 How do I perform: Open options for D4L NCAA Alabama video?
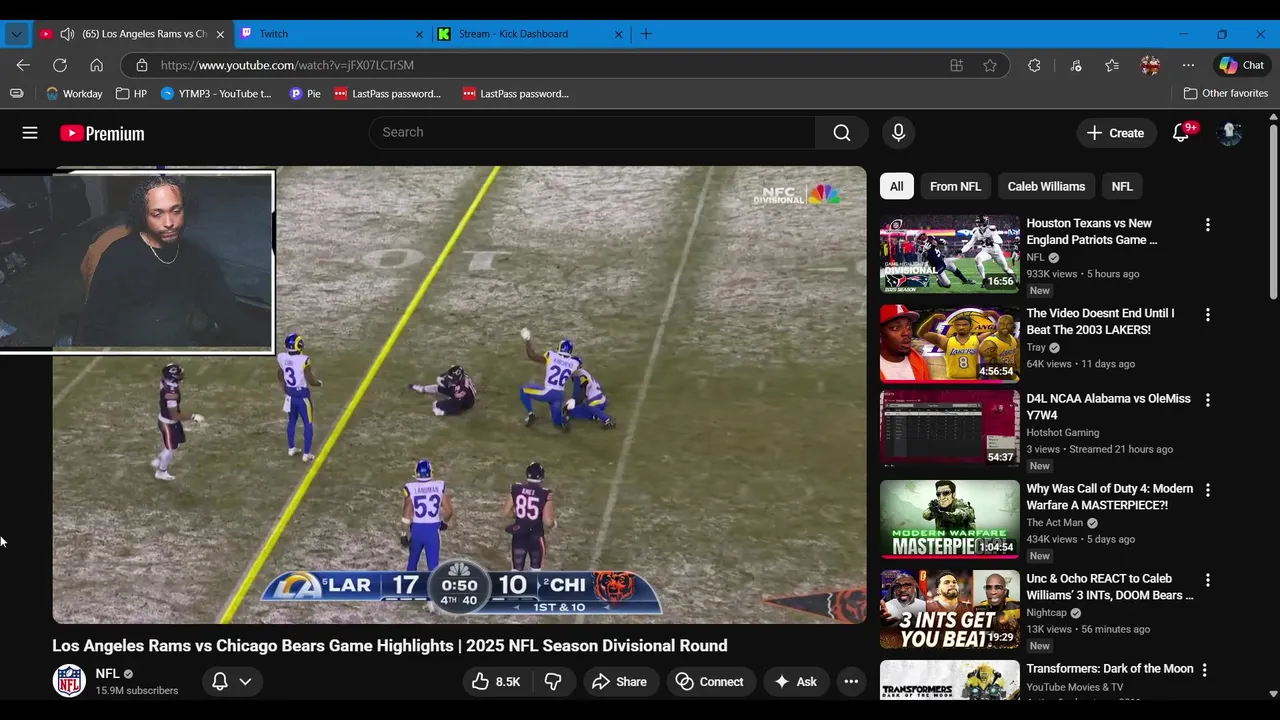1207,400
